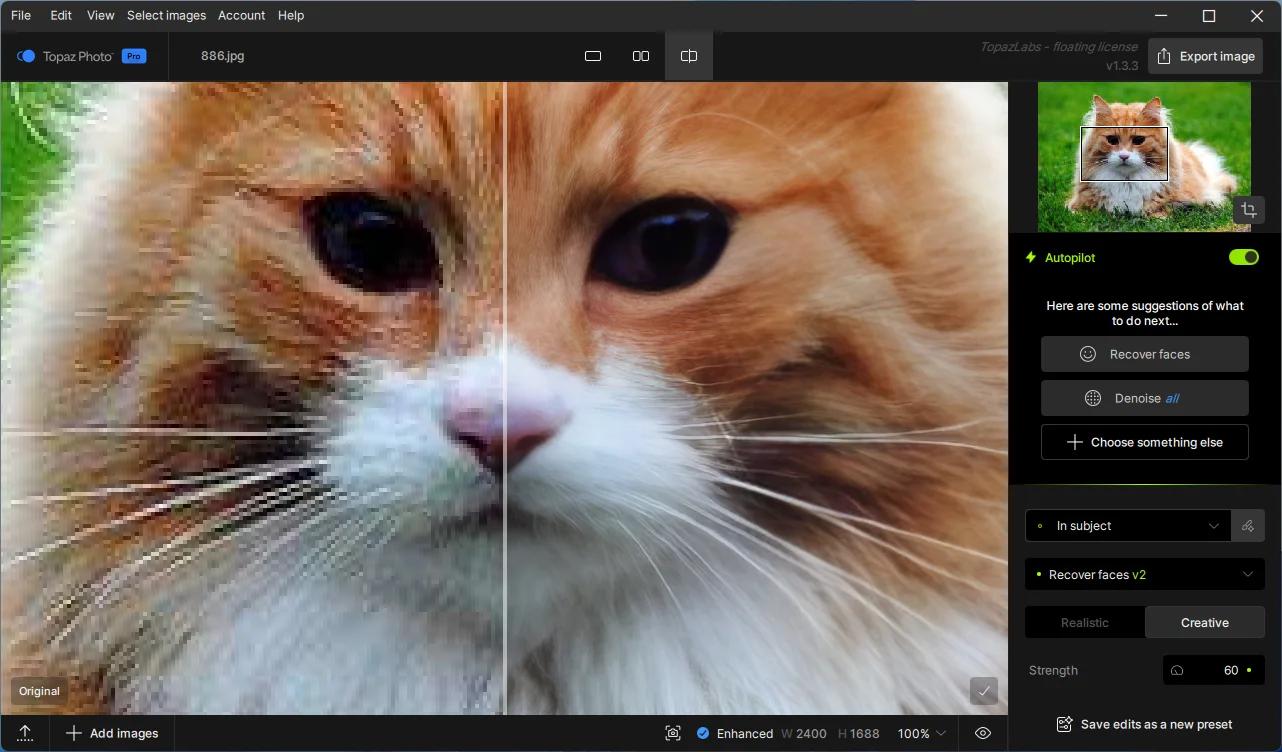Open the In subject dropdown
The image size is (1282, 752).
click(x=1128, y=526)
